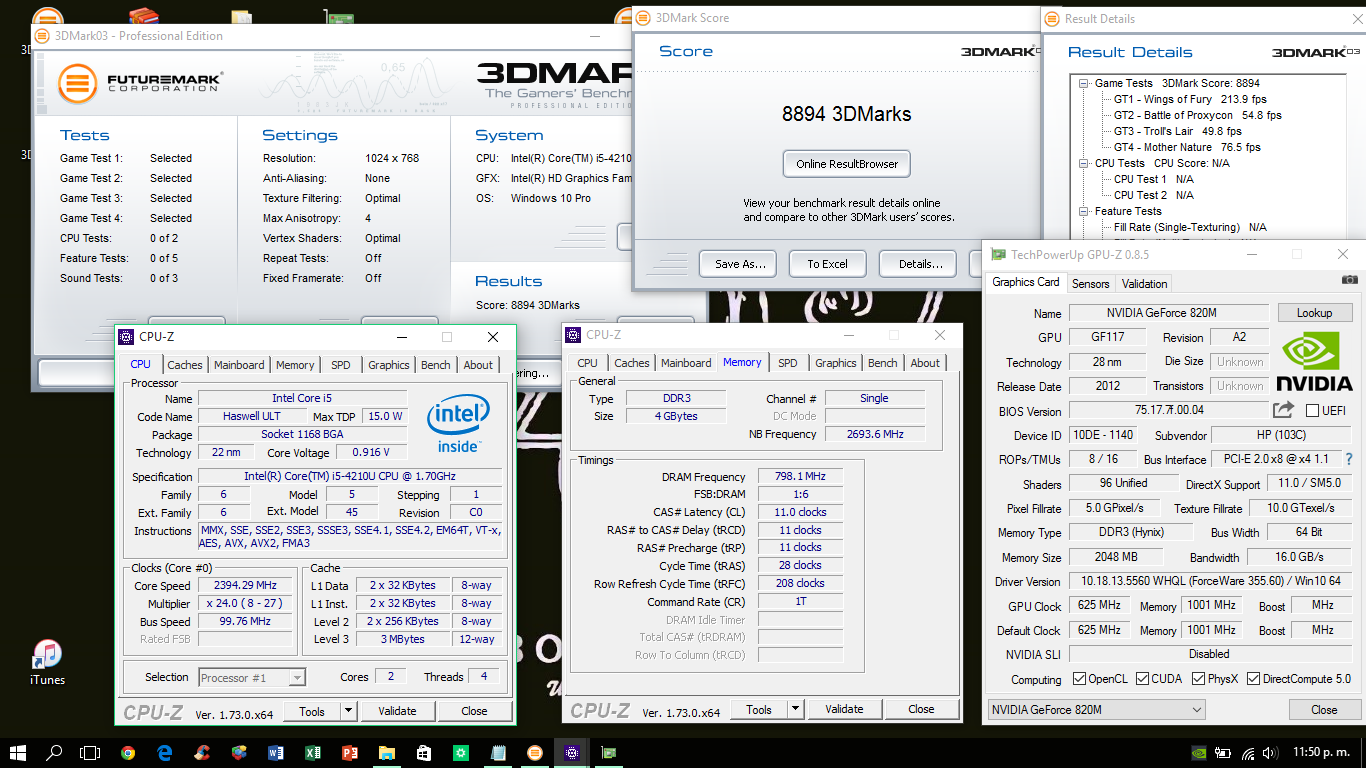The width and height of the screenshot is (1366, 768).
Task: Open taskbar search magnifier
Action: click(x=54, y=753)
